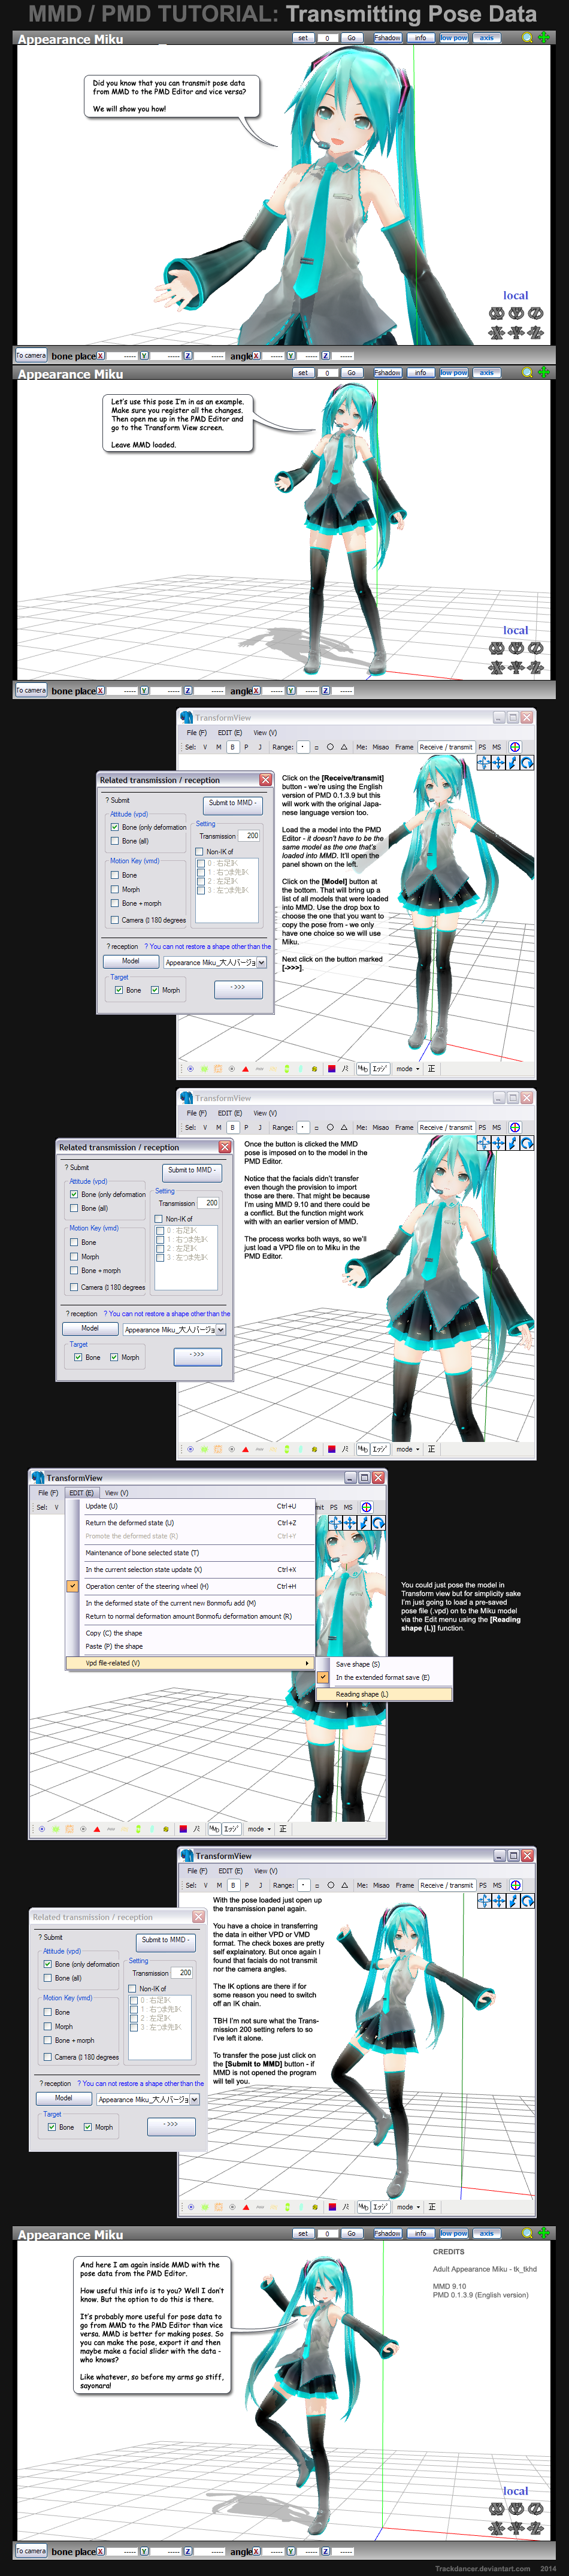Select Update (U) in EDIT menu

(190, 1506)
